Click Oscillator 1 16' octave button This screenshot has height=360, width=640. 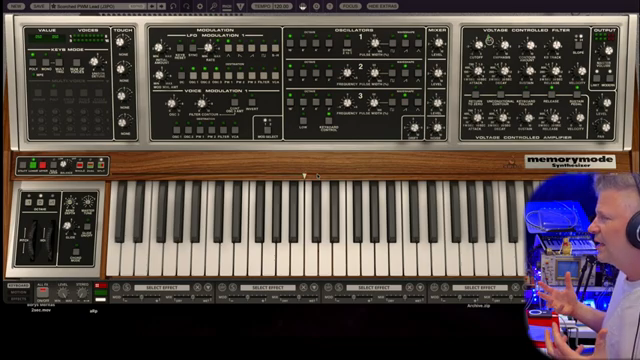click(x=290, y=43)
